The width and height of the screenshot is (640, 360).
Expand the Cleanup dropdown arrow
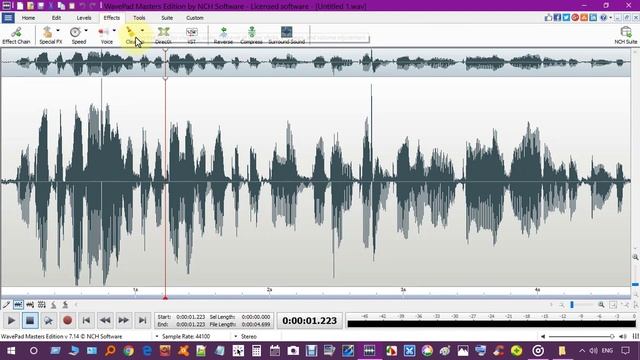142,31
